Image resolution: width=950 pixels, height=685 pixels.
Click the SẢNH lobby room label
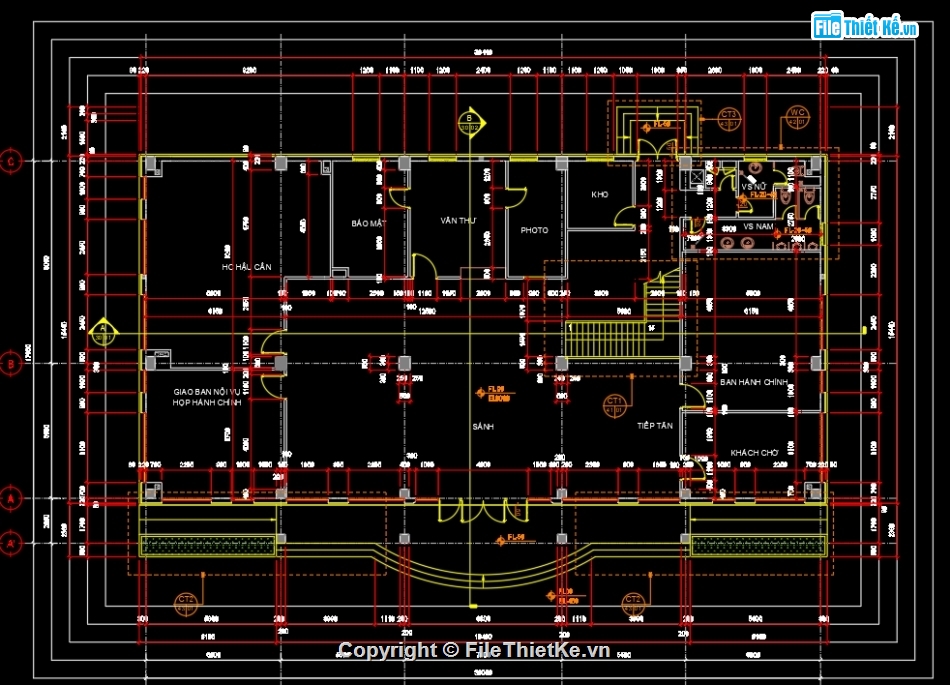pos(483,427)
